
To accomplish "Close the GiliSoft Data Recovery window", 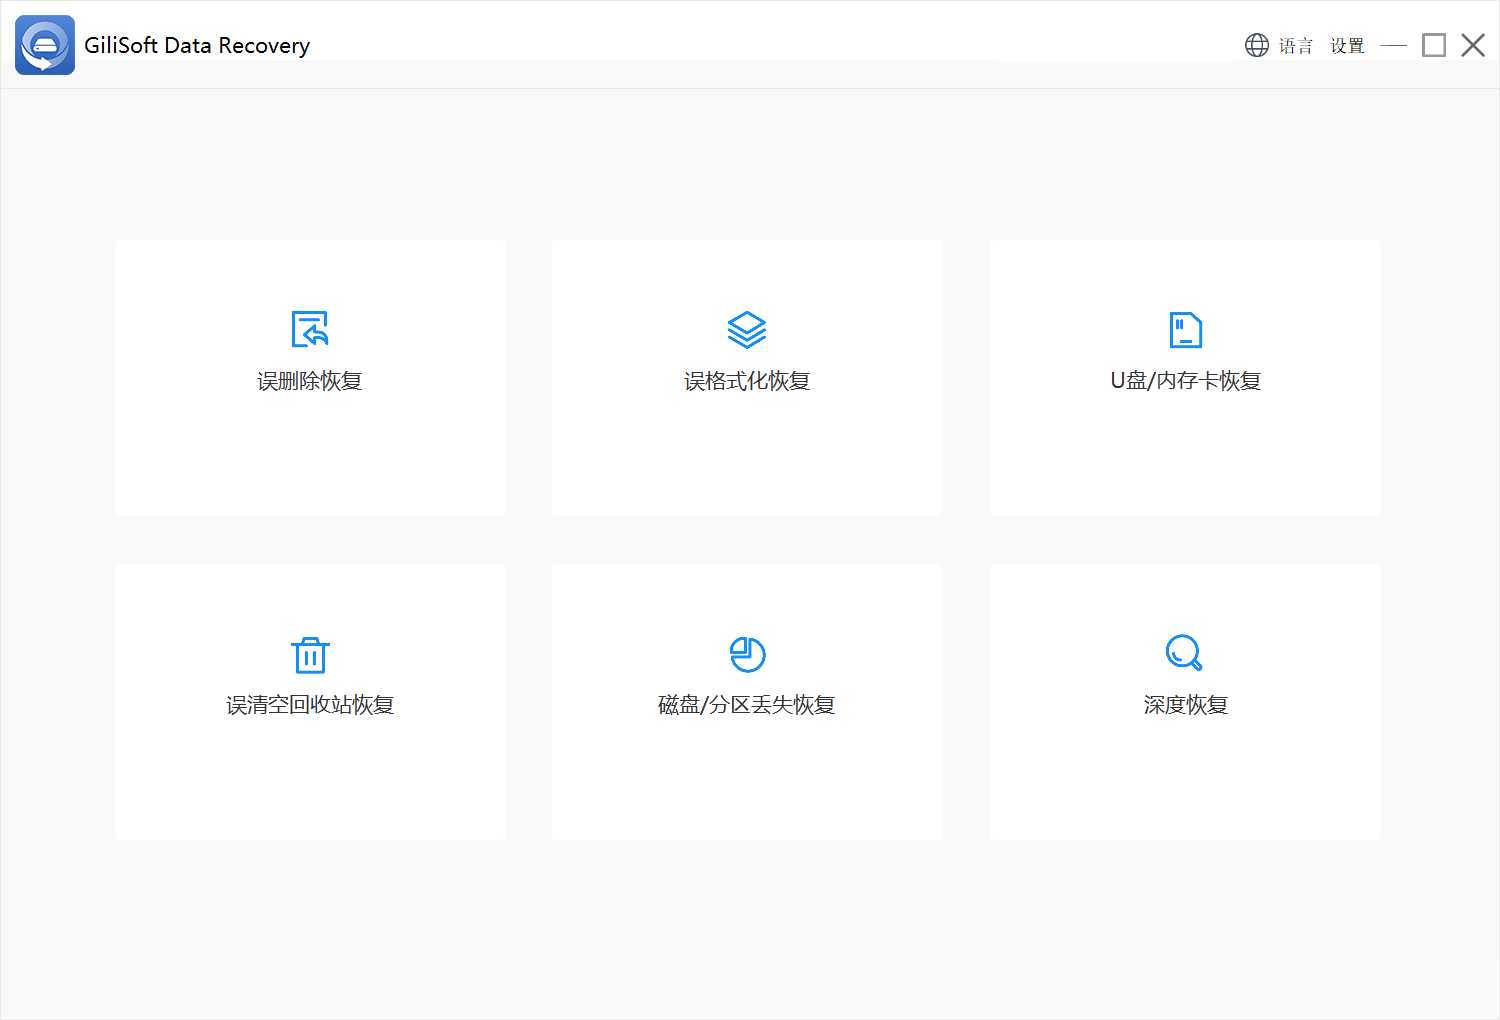I will 1473,45.
